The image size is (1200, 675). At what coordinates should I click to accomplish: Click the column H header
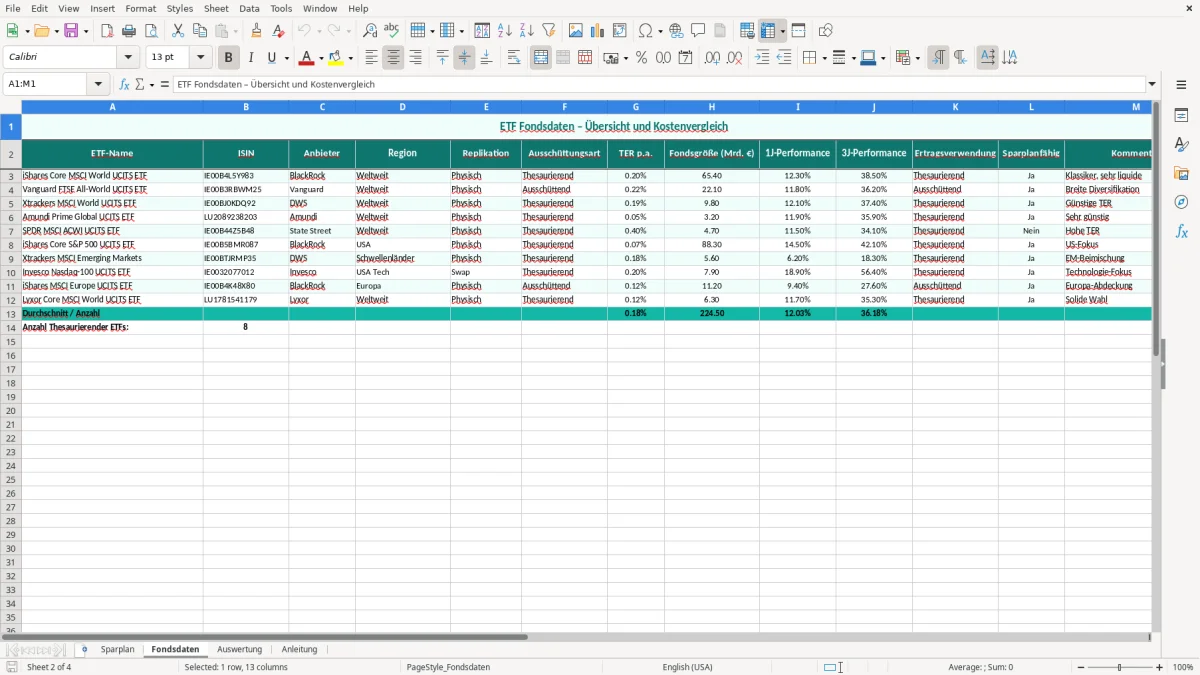point(712,106)
